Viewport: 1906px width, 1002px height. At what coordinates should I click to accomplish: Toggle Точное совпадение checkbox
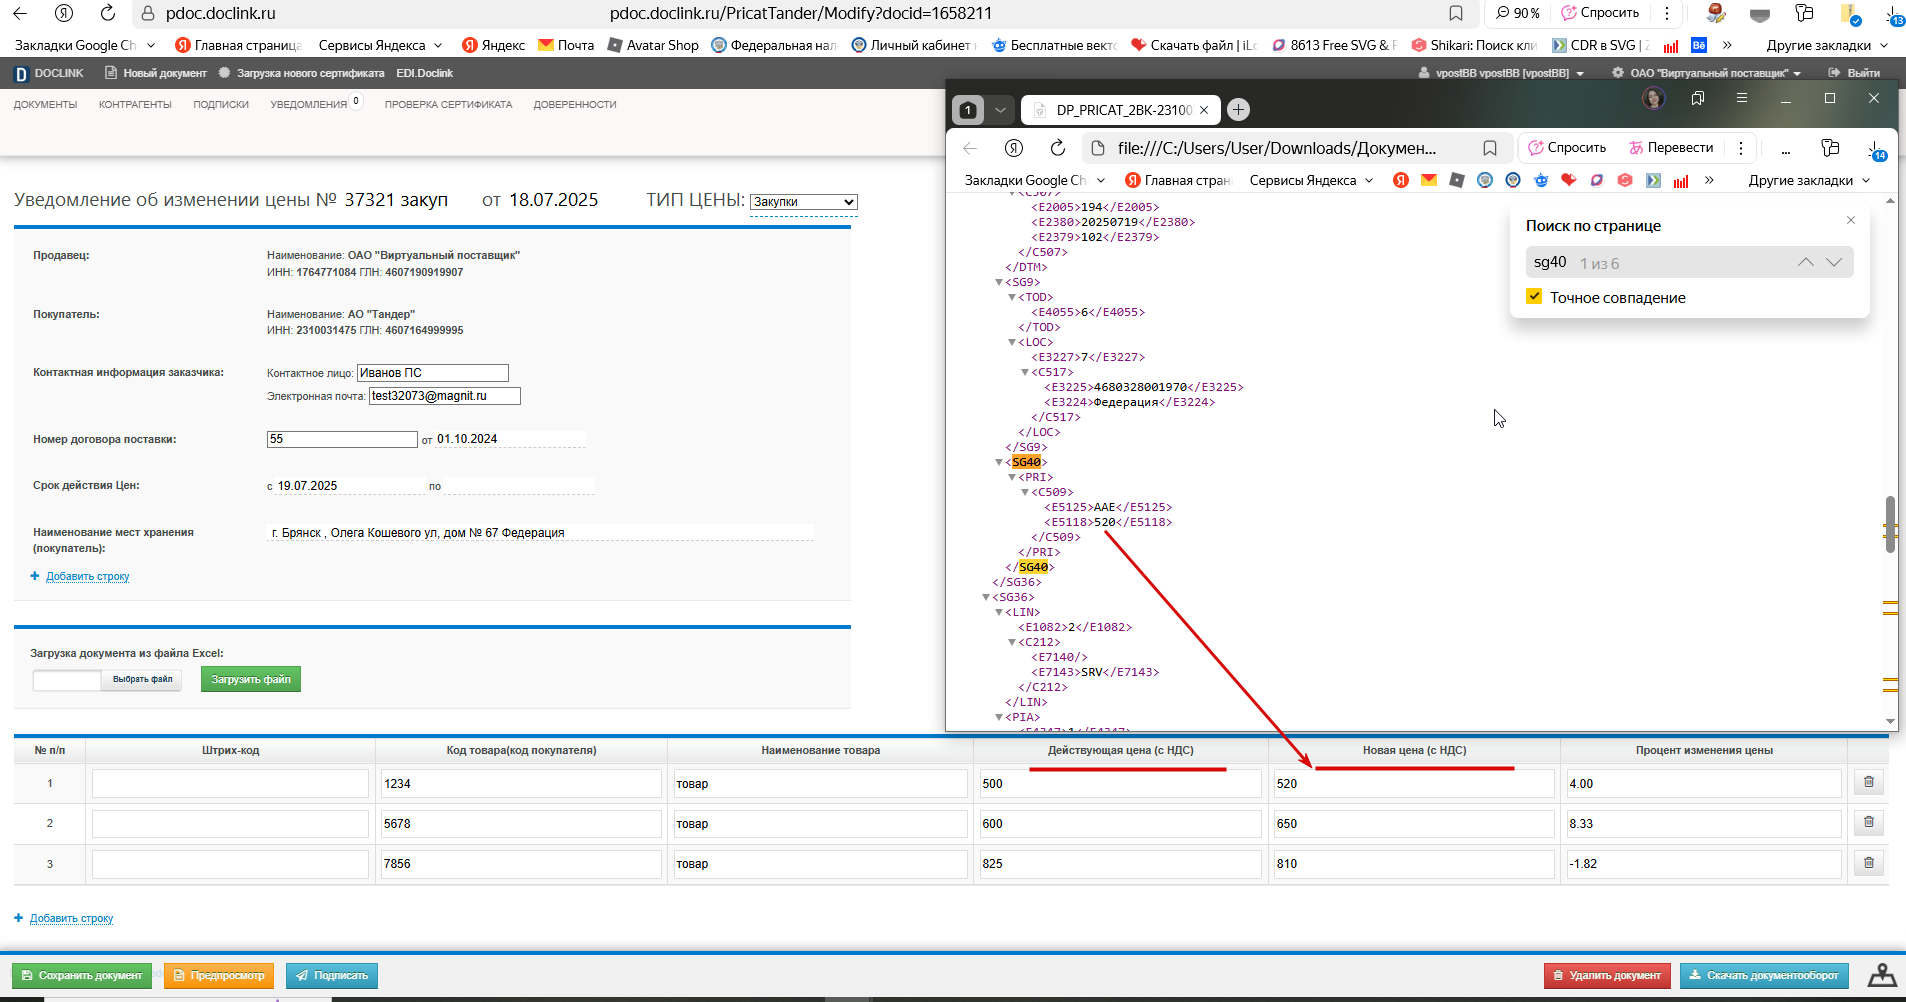point(1534,297)
